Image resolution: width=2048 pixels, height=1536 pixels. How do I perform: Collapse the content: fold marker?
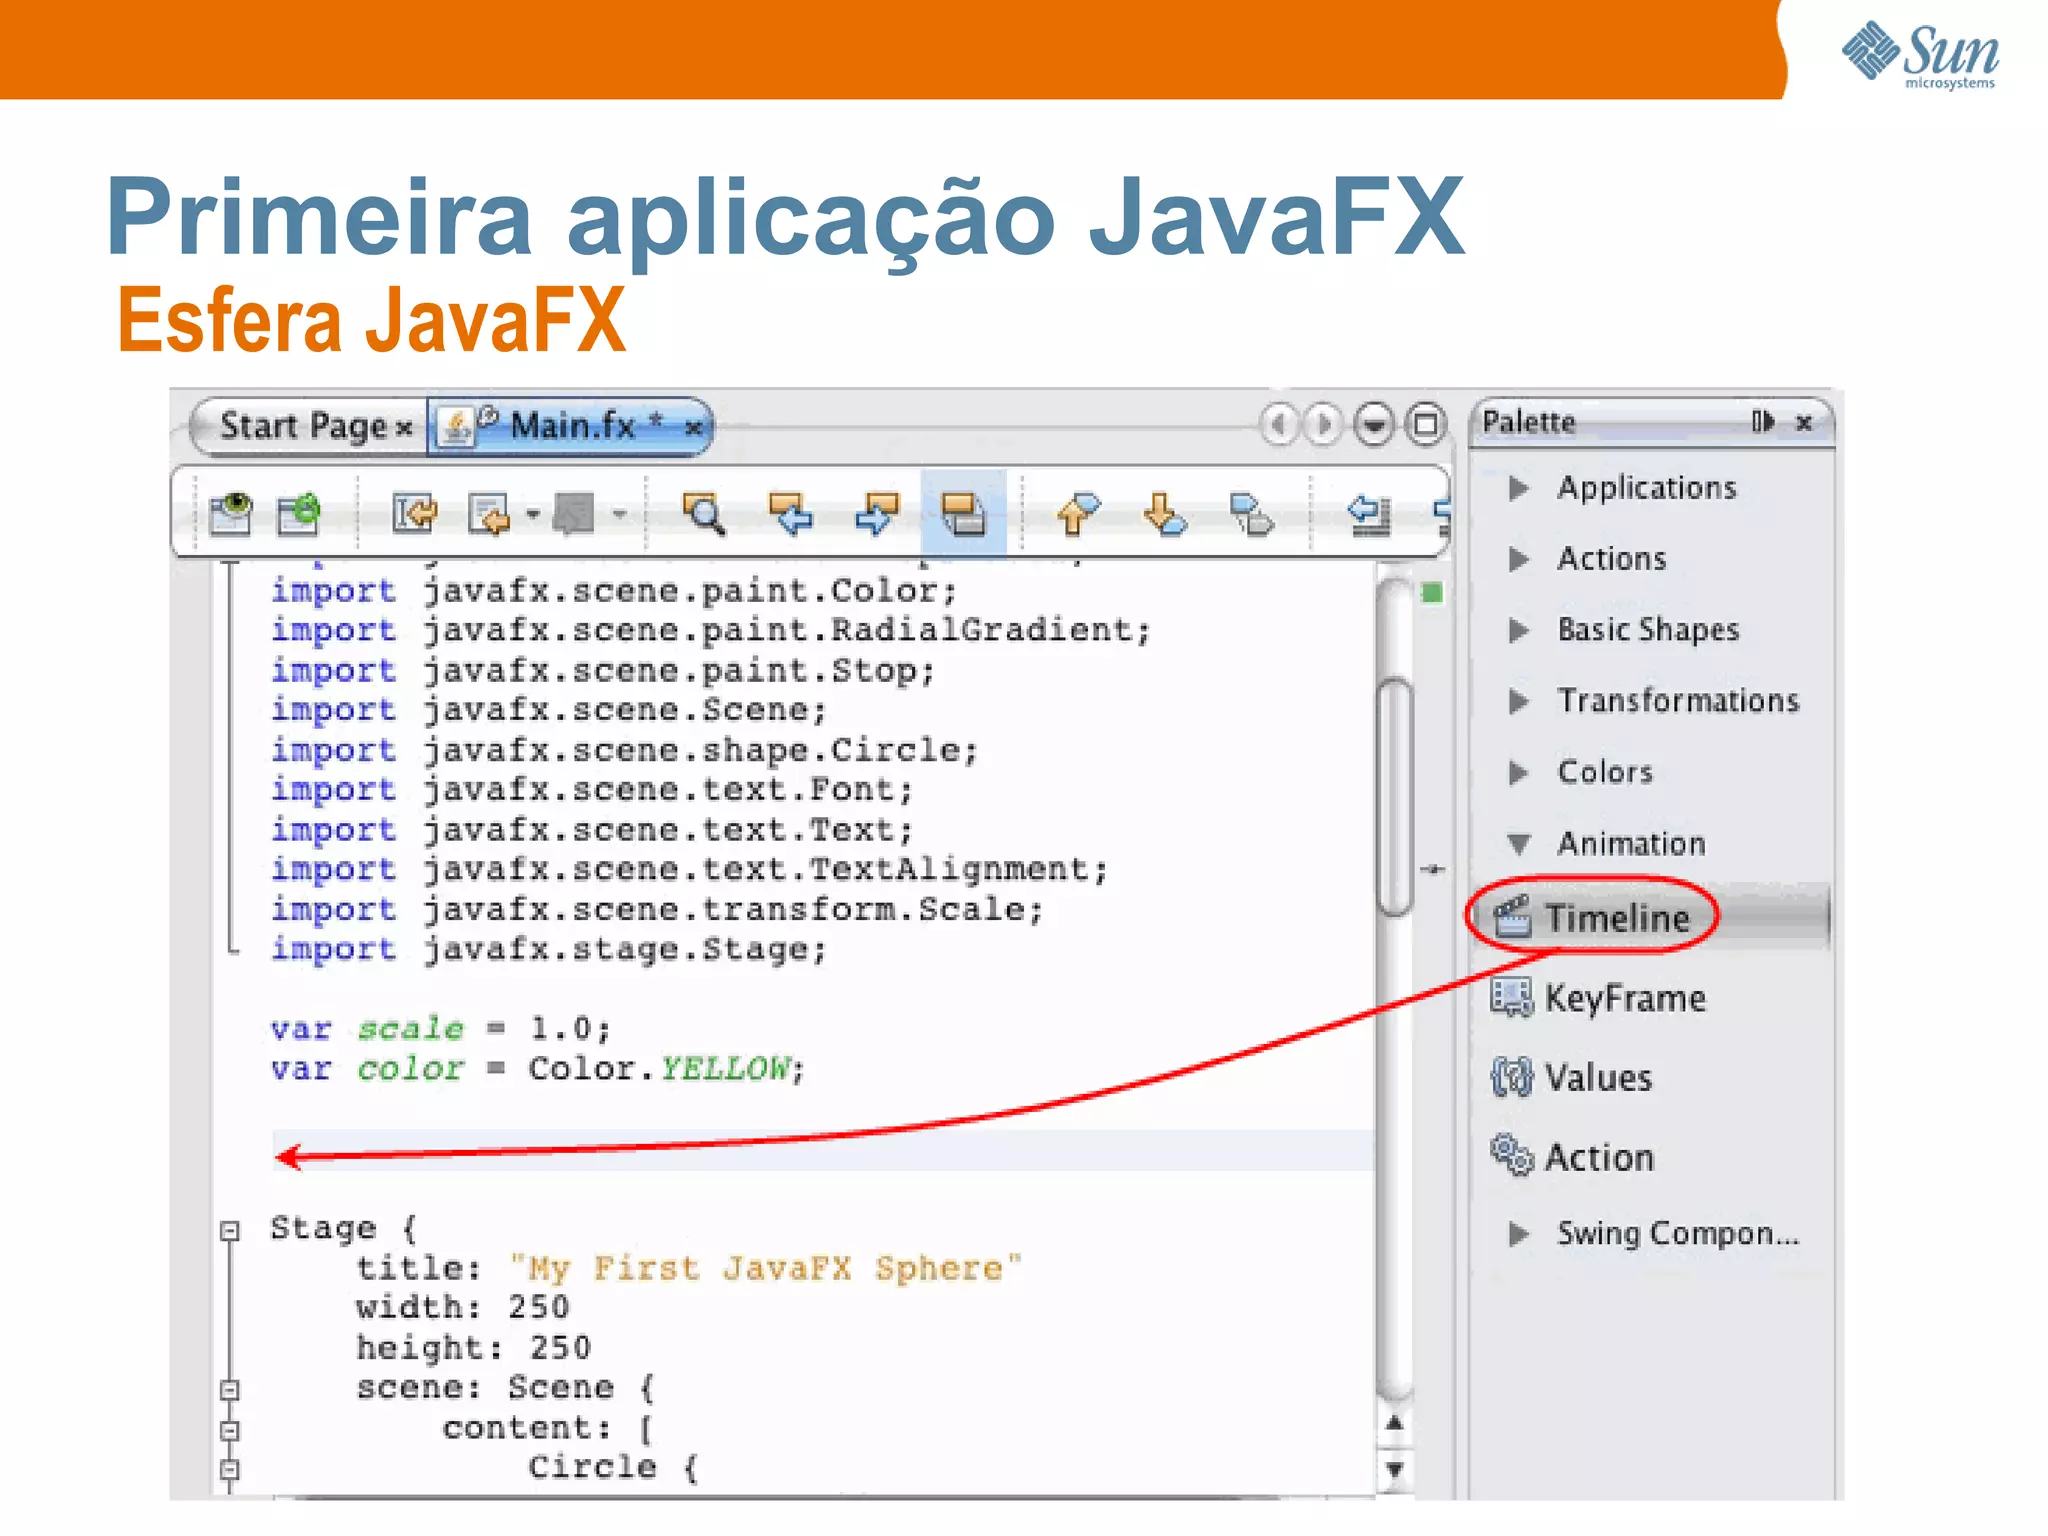pyautogui.click(x=230, y=1430)
